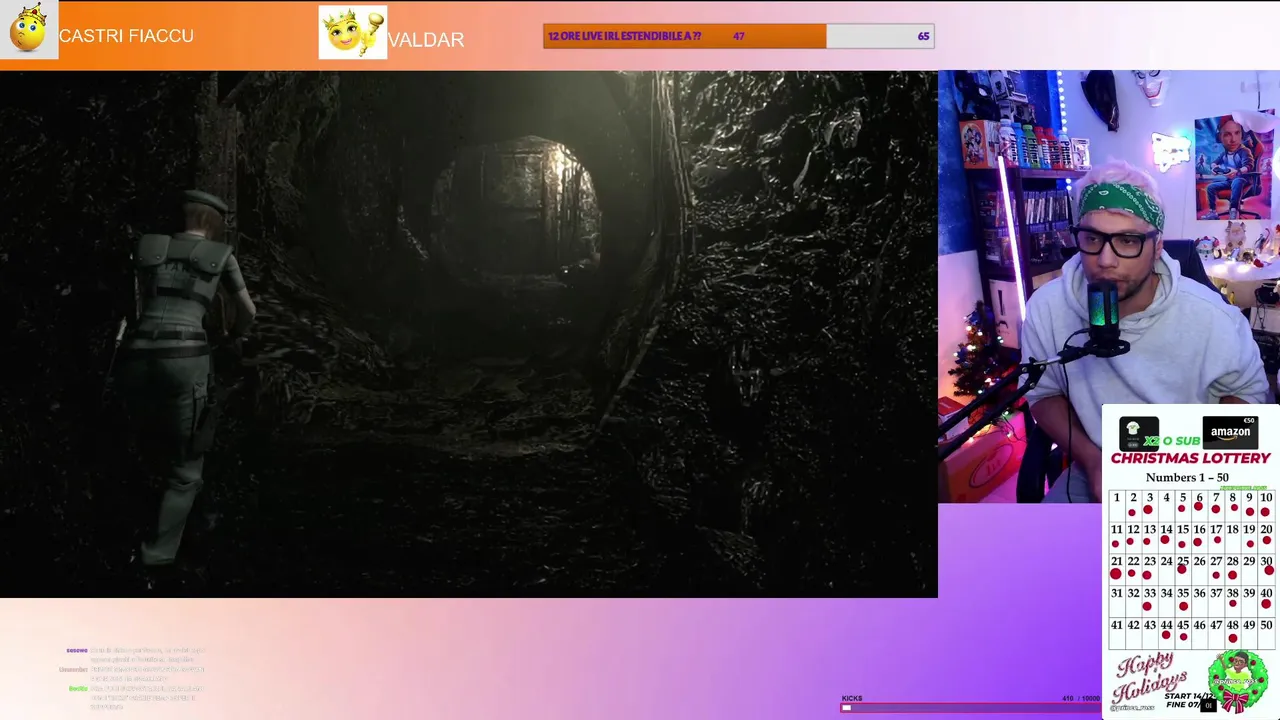
Task: Select lottery number 29
Action: coord(1249,568)
